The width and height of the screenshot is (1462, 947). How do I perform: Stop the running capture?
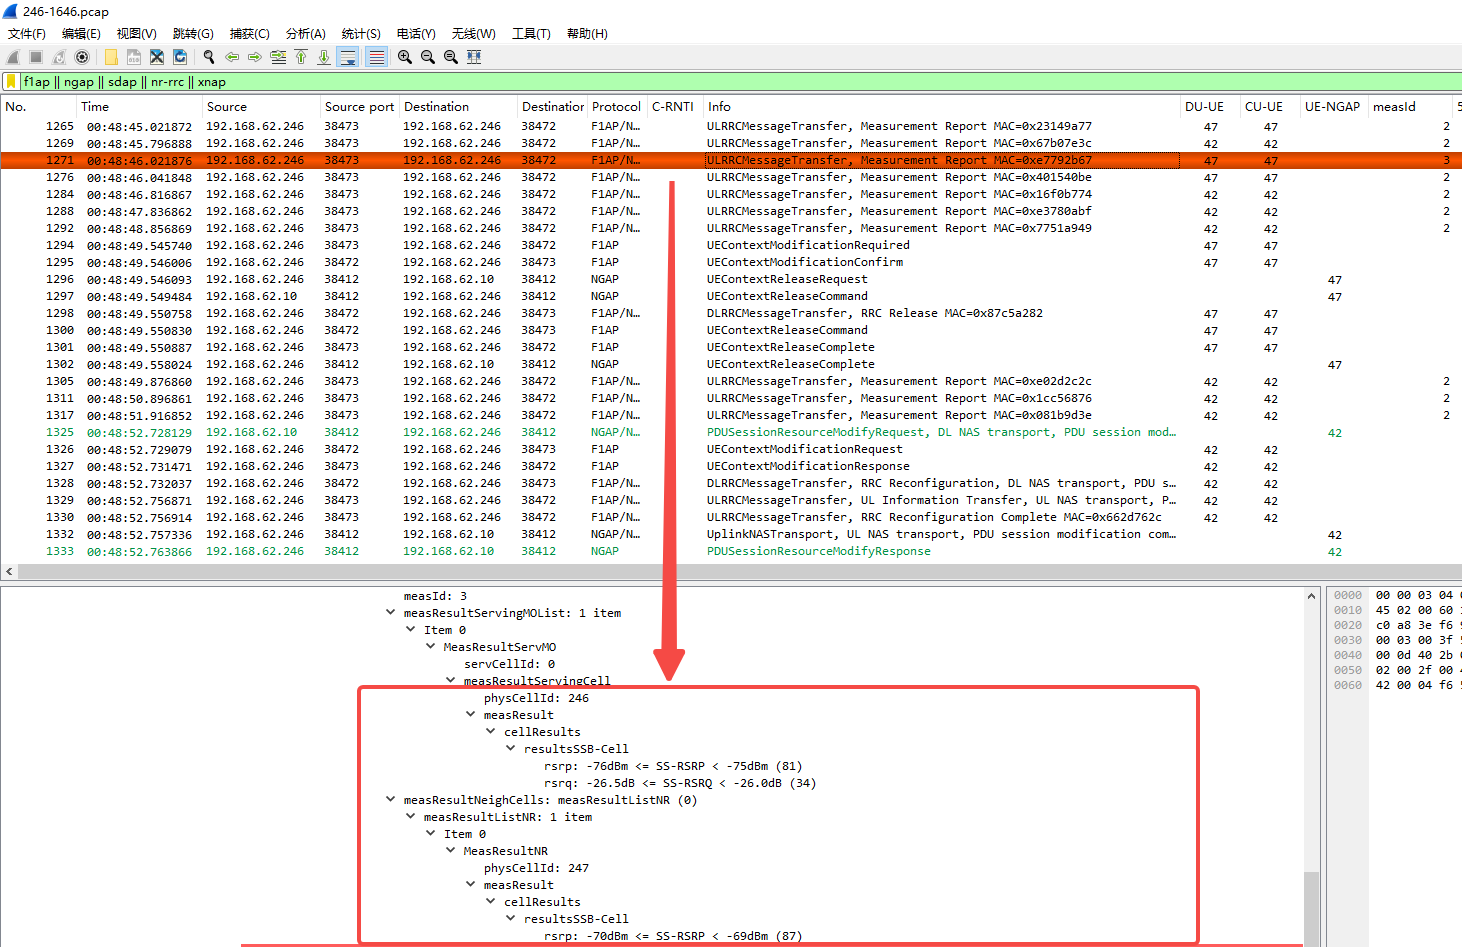(x=36, y=57)
